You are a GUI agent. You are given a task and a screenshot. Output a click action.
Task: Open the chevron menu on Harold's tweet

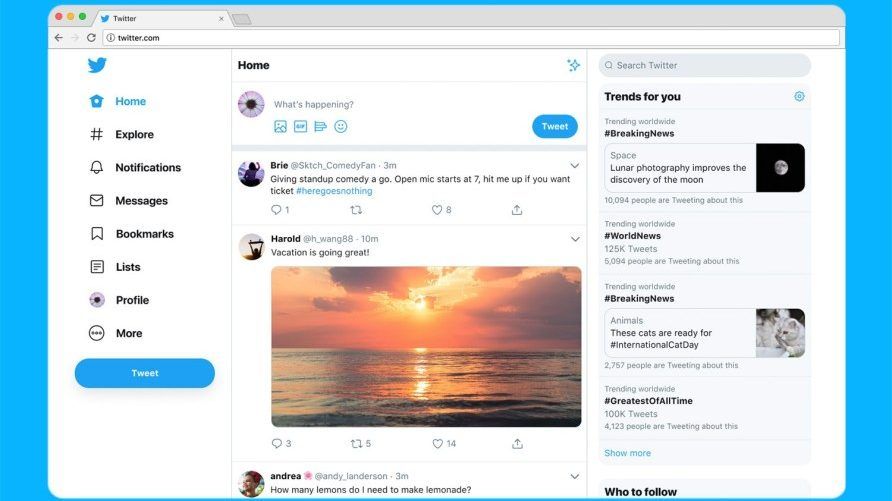click(575, 239)
